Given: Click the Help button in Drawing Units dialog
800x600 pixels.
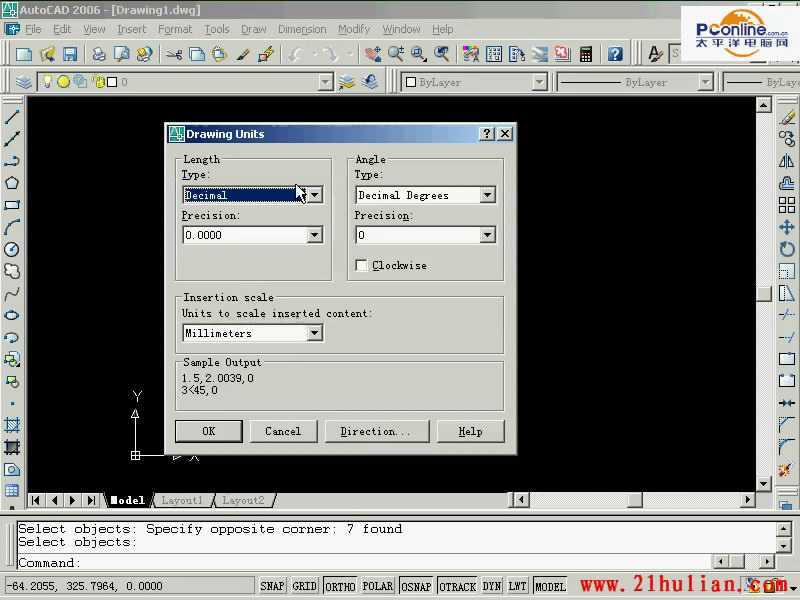Looking at the screenshot, I should pyautogui.click(x=470, y=431).
